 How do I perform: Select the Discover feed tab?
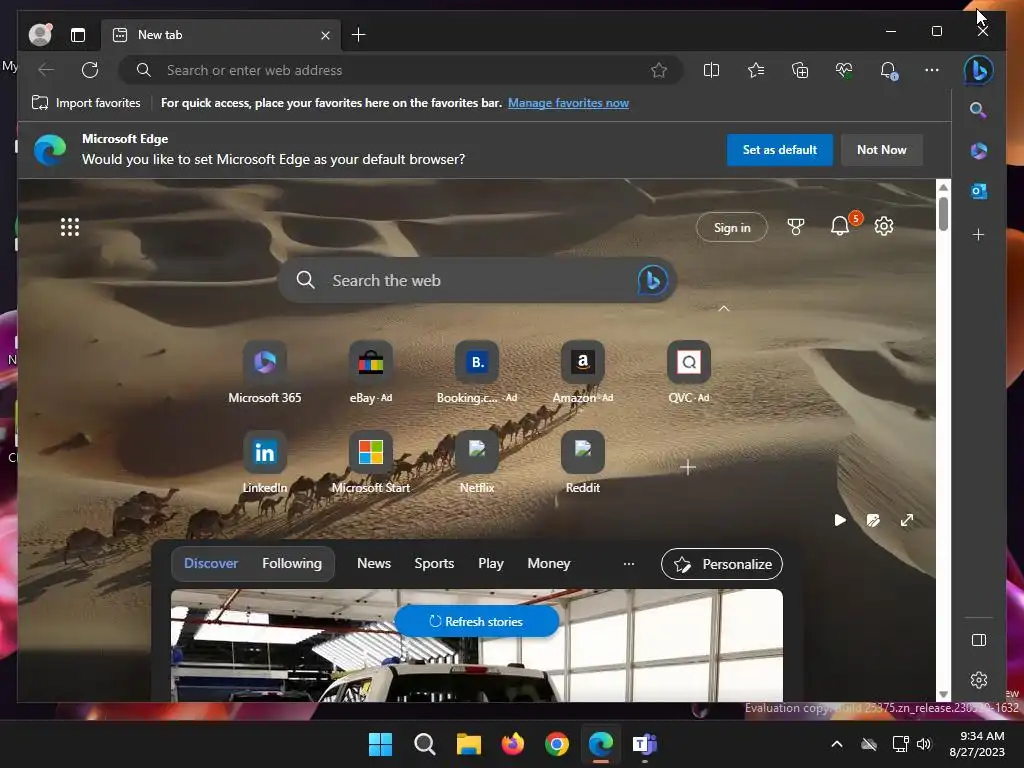tap(211, 563)
